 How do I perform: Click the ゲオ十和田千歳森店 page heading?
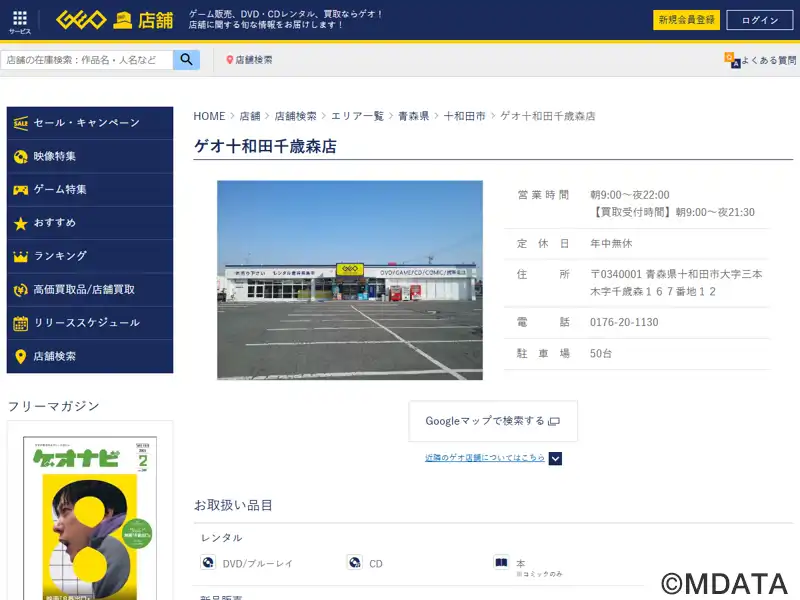(x=265, y=146)
